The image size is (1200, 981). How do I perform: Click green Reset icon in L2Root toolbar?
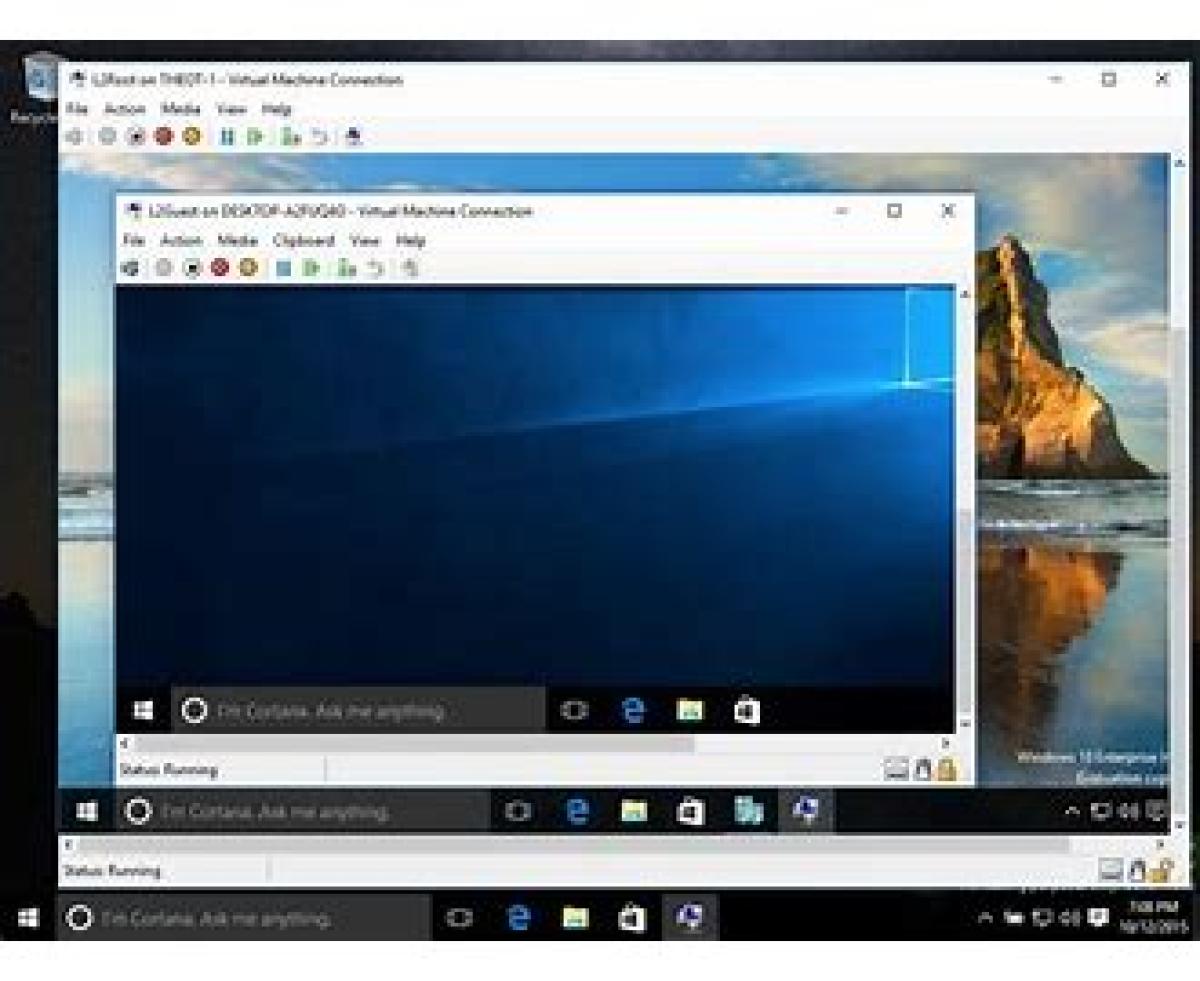tap(256, 137)
